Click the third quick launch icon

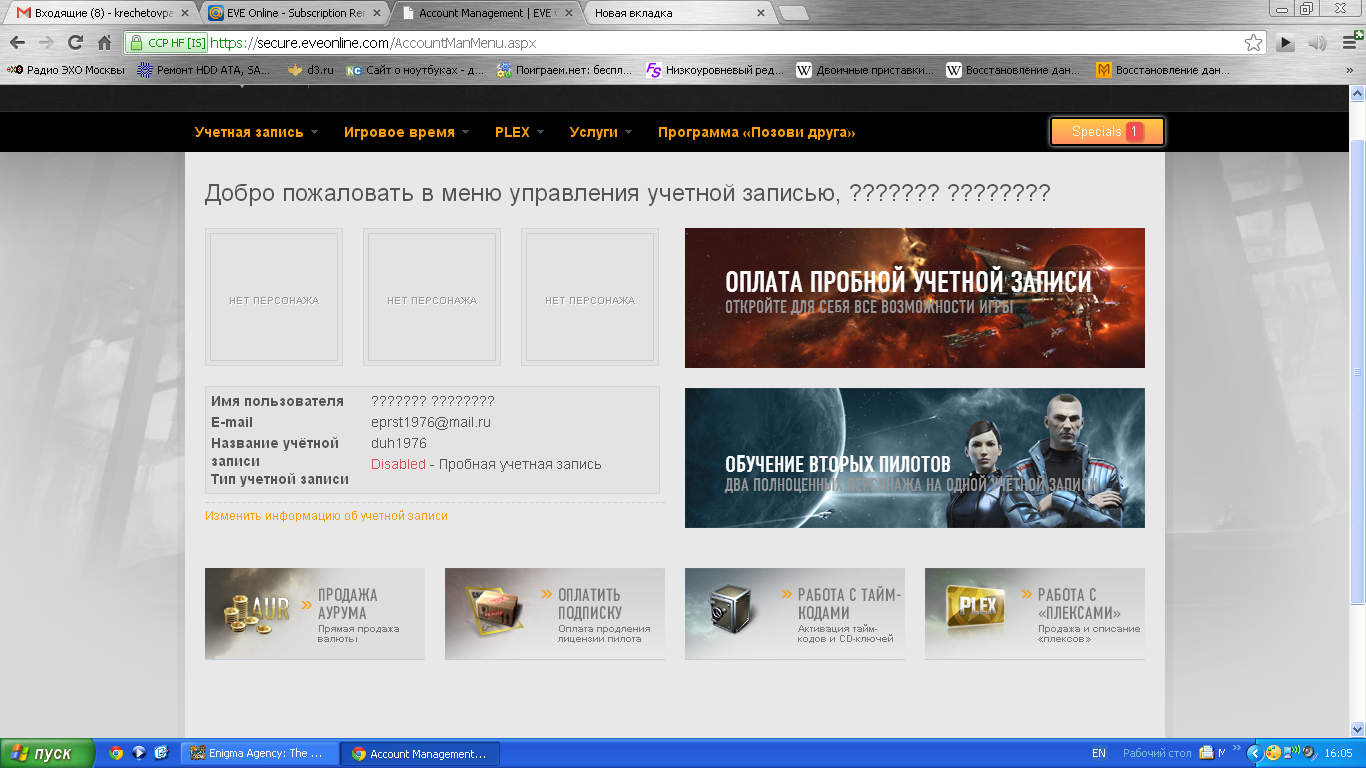tap(162, 753)
